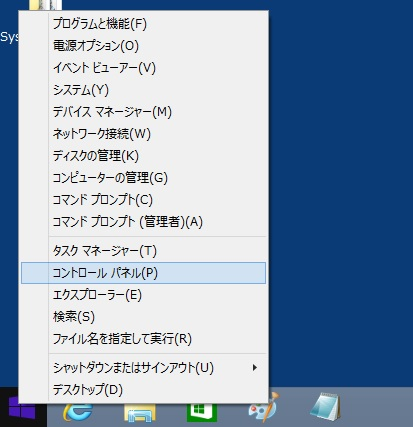
Task: Open the File Explorer taskbar icon
Action: click(140, 413)
